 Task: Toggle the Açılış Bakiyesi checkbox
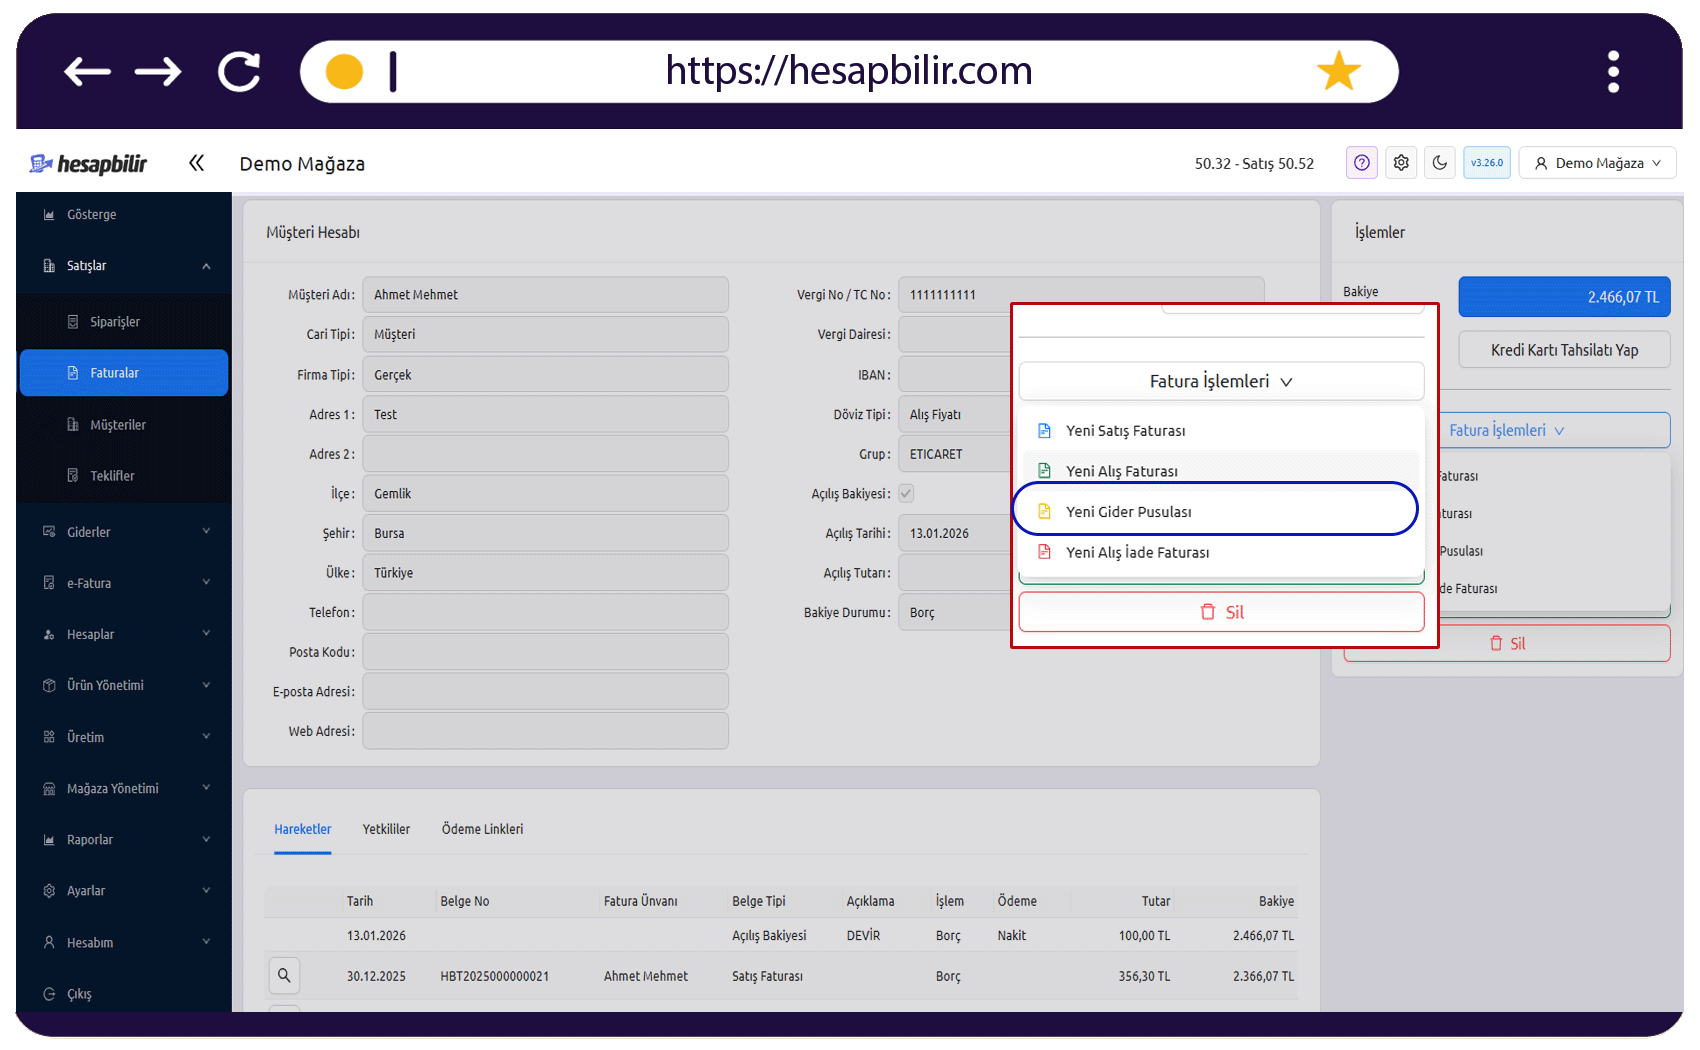click(906, 493)
